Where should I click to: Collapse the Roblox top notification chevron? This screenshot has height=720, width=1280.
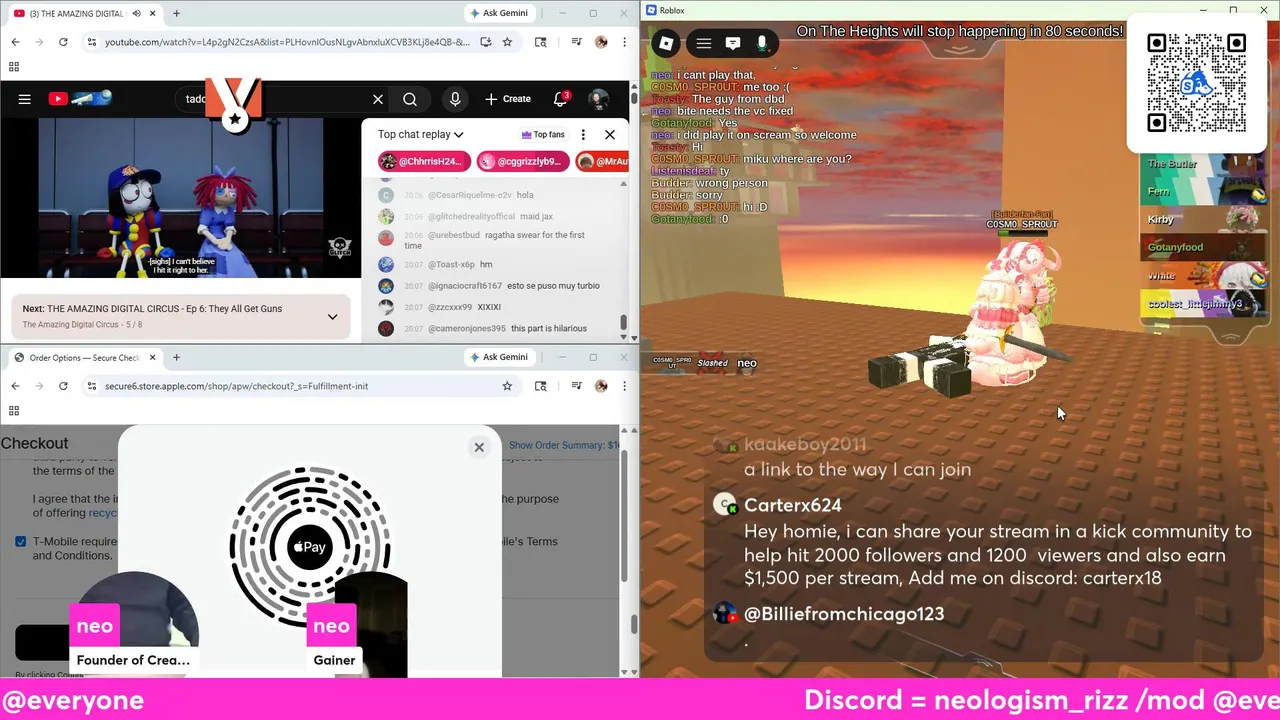pyautogui.click(x=959, y=48)
